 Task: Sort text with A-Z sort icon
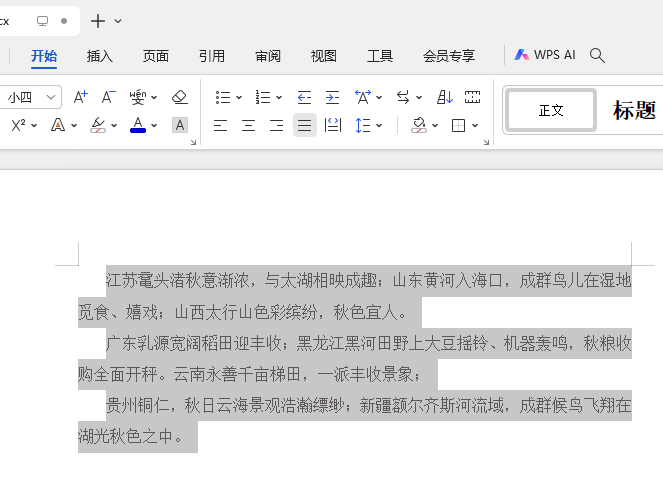(445, 97)
